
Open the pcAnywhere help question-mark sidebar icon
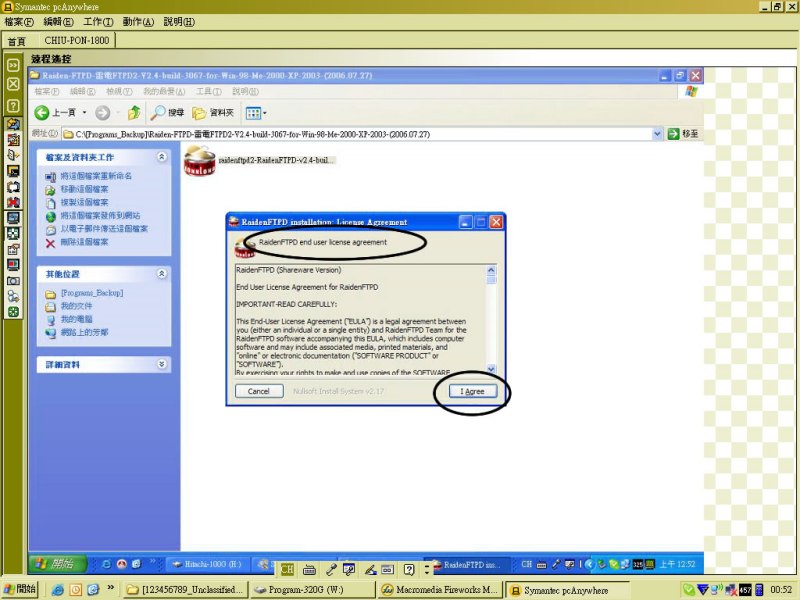[13, 106]
